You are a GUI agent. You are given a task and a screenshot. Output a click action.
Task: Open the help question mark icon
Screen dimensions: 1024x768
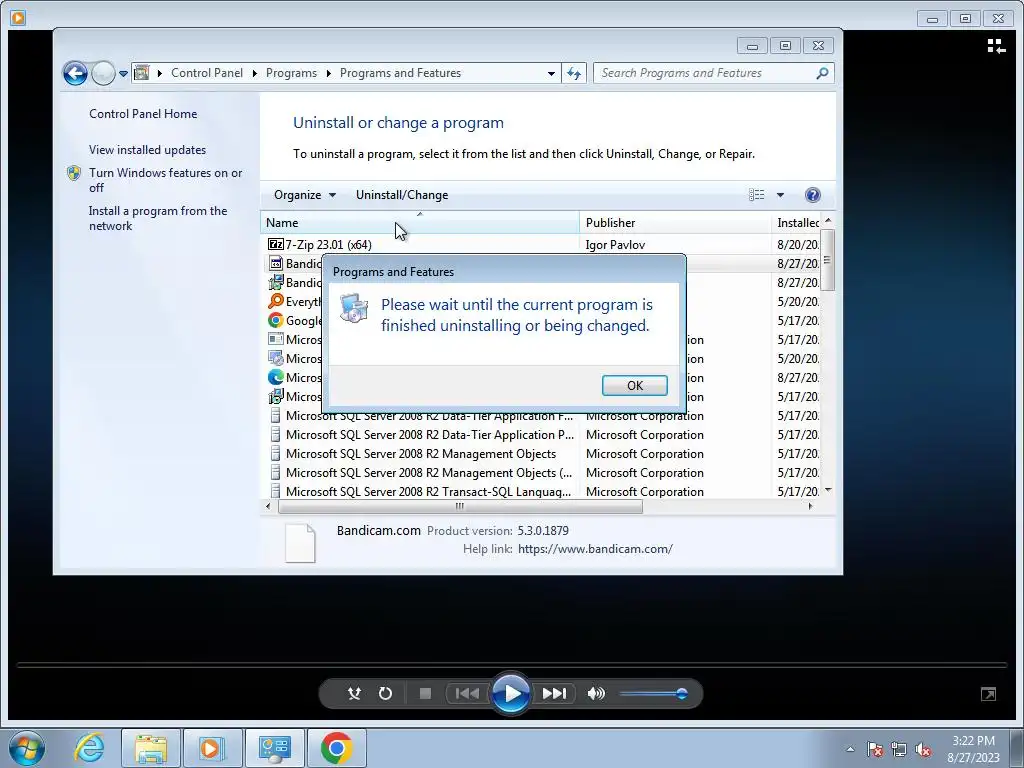[812, 195]
